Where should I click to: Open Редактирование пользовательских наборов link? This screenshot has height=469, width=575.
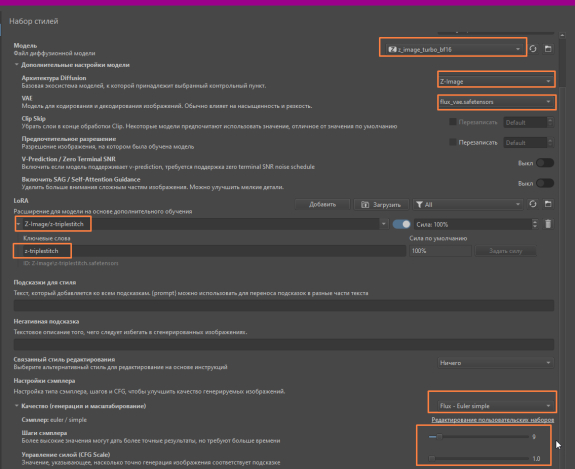[x=492, y=420]
